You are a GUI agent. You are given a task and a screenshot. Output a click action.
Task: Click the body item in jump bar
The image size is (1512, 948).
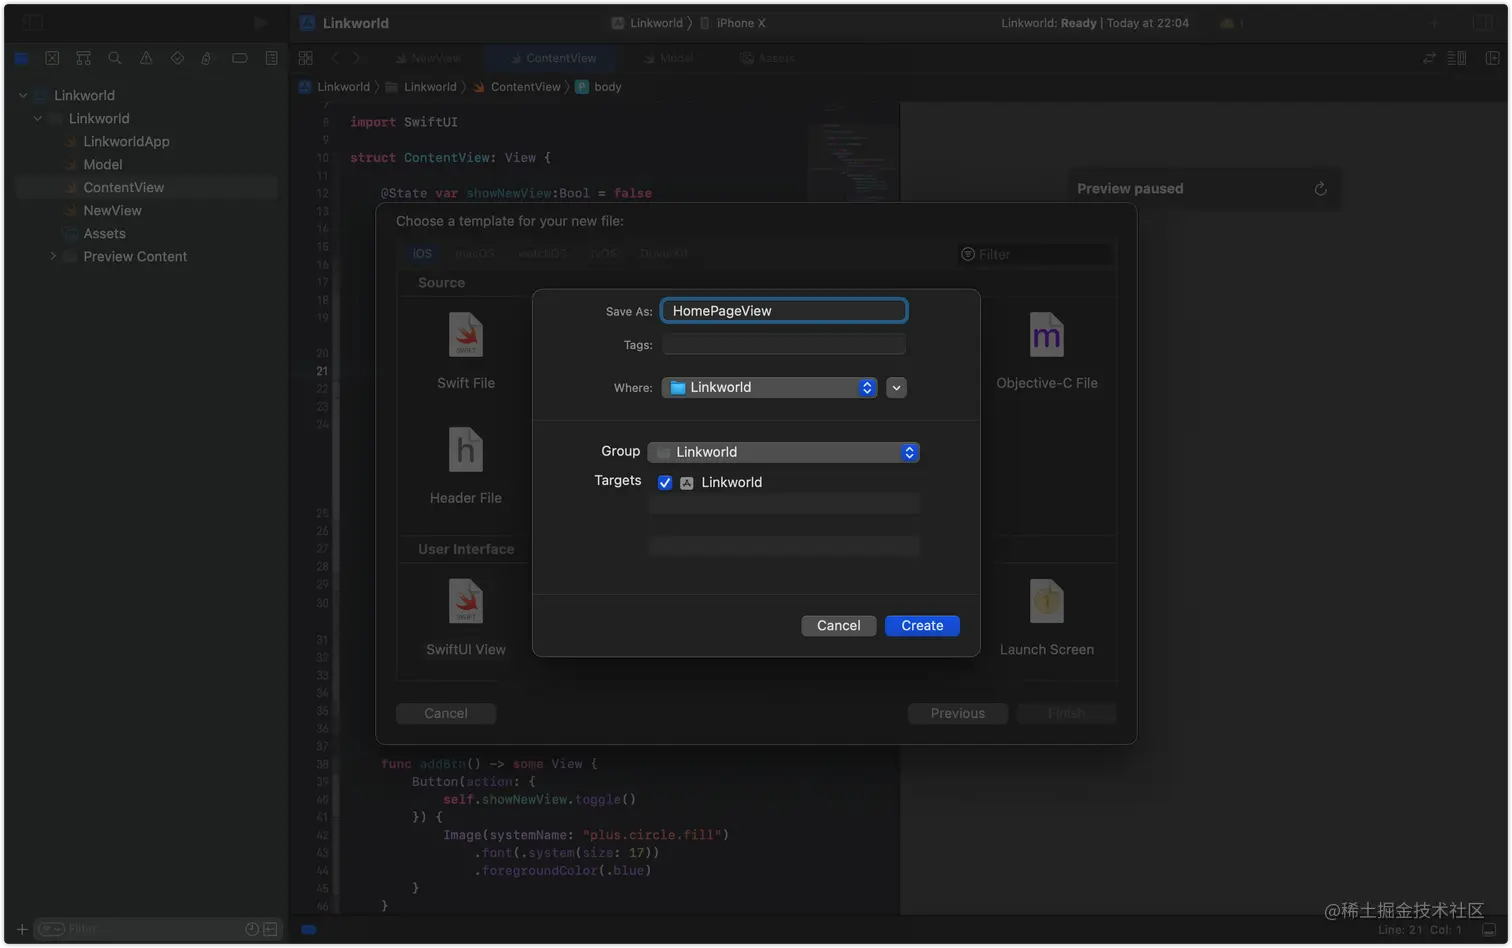tap(598, 87)
